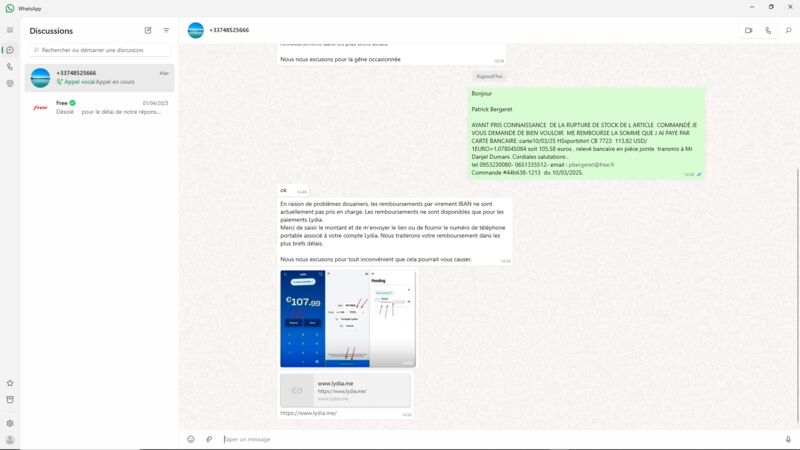
Task: Open the Chats tab in sidebar
Action: point(10,50)
